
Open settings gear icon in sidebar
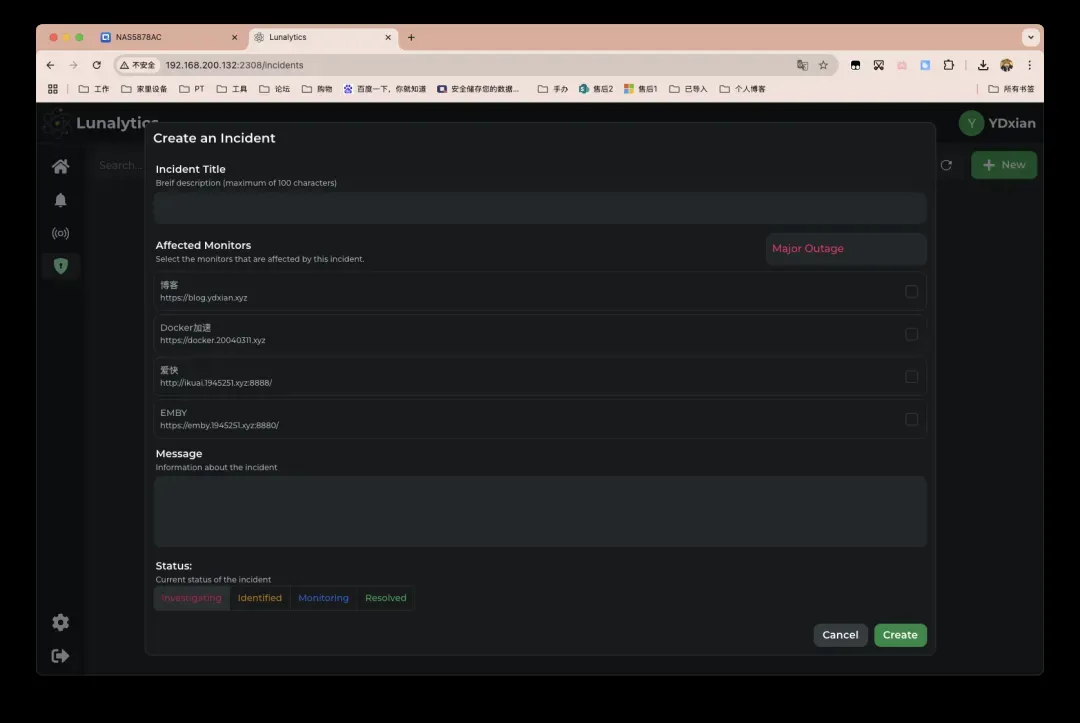pos(61,622)
